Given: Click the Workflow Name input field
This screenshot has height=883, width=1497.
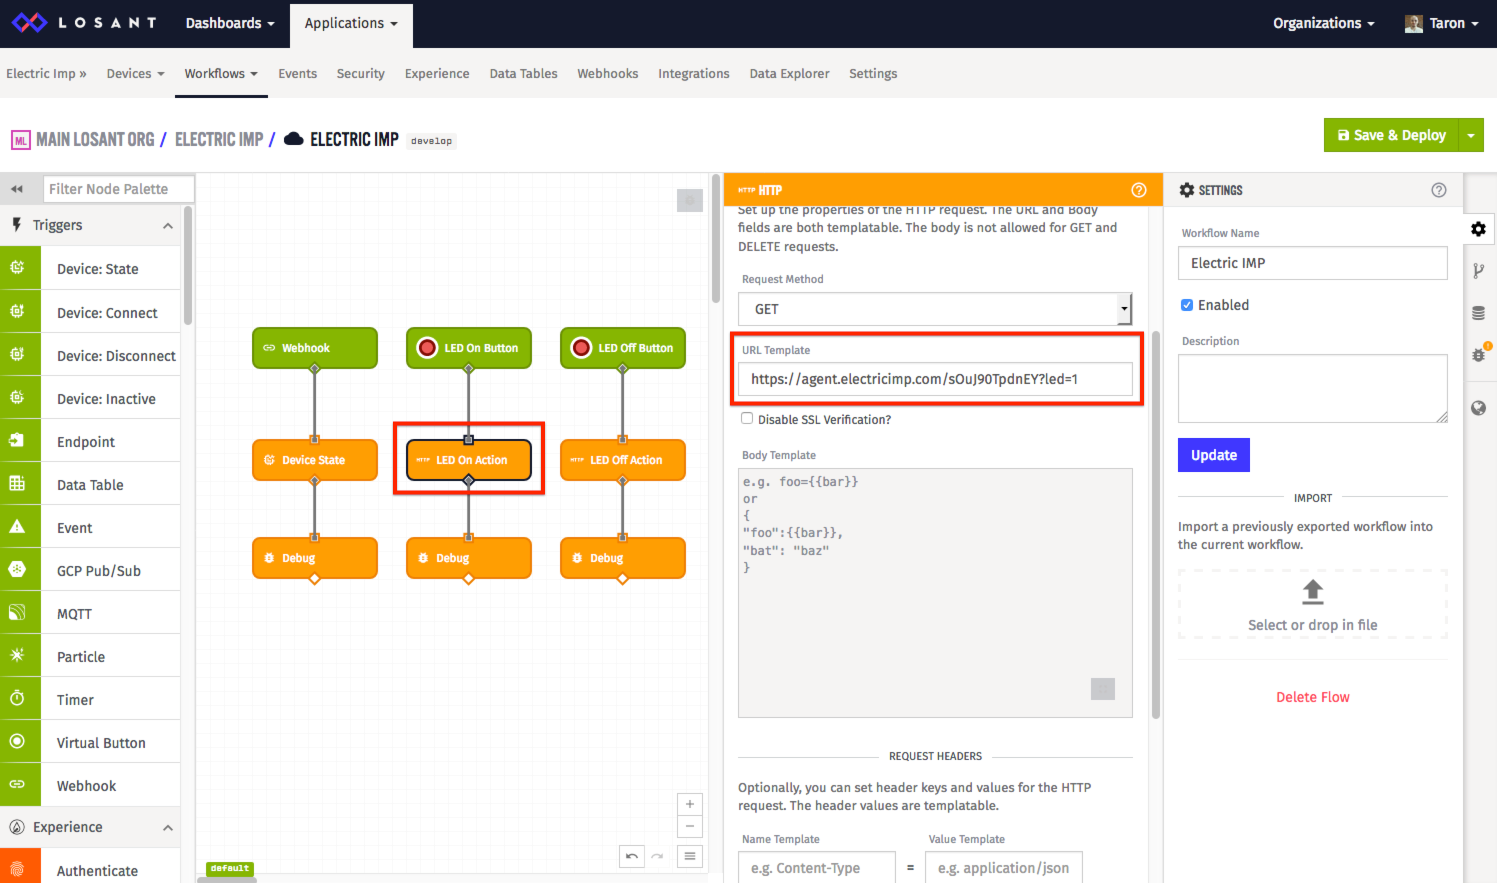Looking at the screenshot, I should 1313,263.
